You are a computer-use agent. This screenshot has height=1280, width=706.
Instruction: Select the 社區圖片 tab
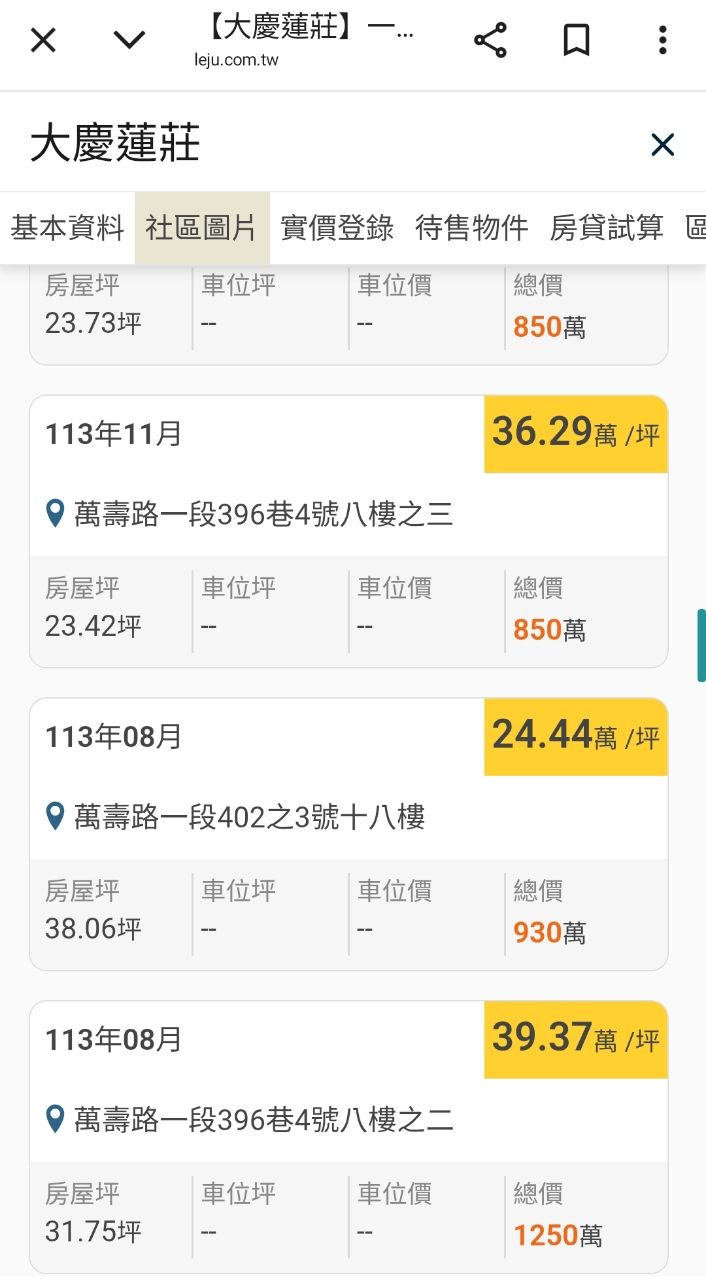201,228
